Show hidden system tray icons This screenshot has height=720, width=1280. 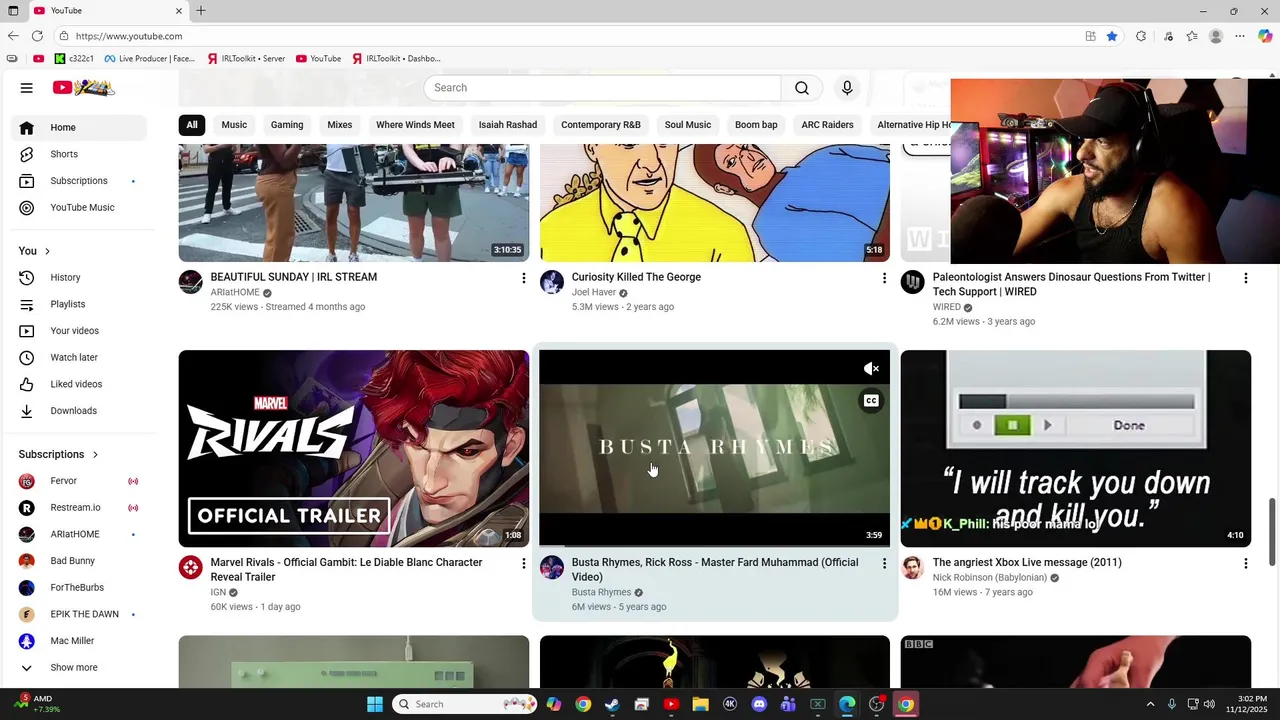point(1150,704)
